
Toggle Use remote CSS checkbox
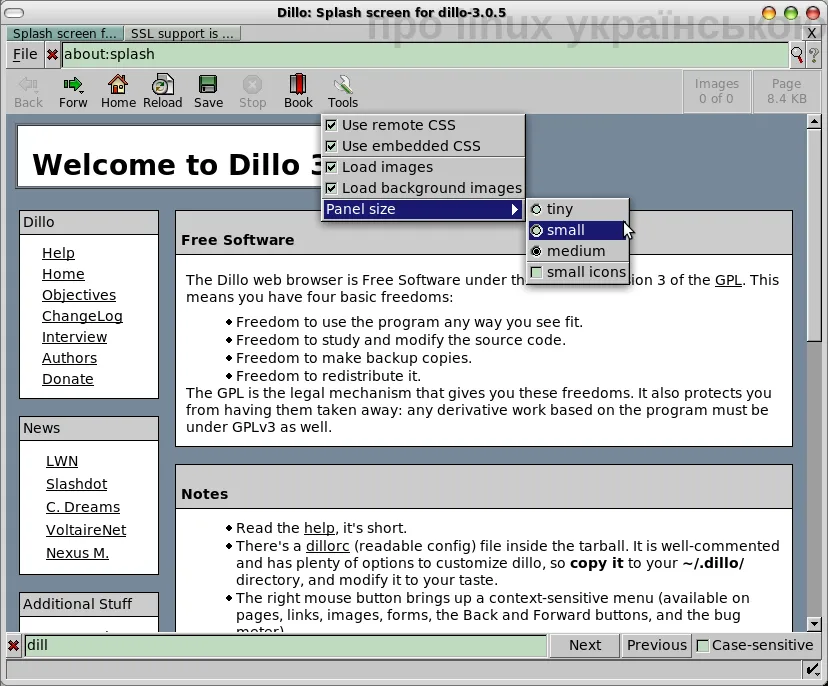331,125
